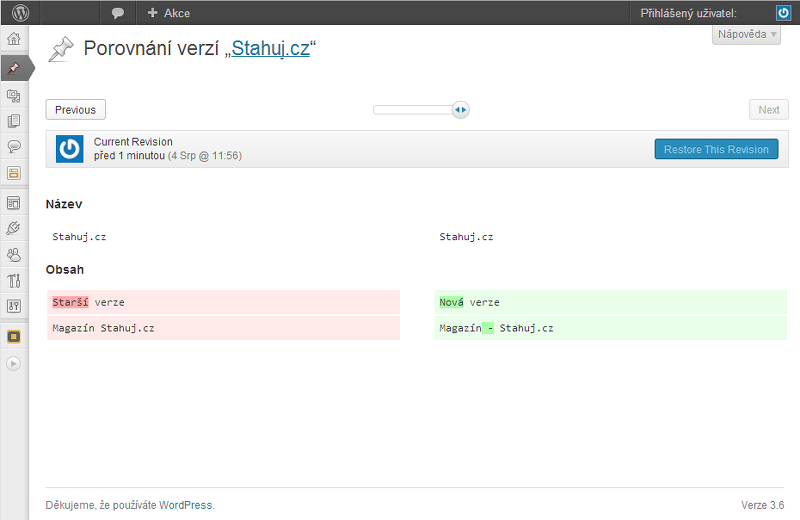This screenshot has width=800, height=520.
Task: Open comments bubble in admin bar
Action: tap(118, 13)
